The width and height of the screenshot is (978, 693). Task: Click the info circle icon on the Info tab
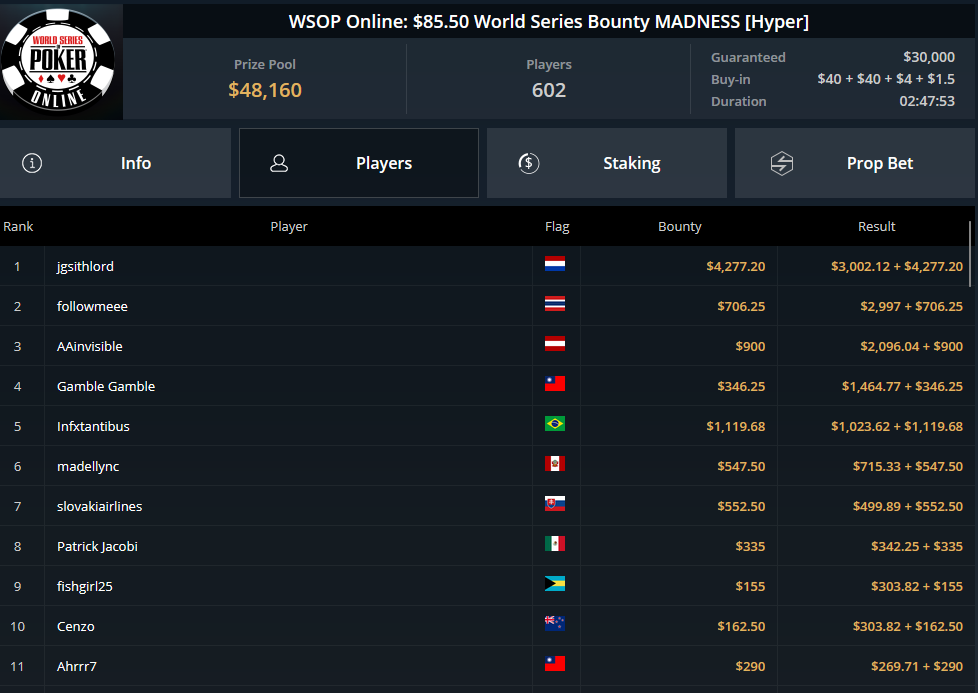click(32, 163)
